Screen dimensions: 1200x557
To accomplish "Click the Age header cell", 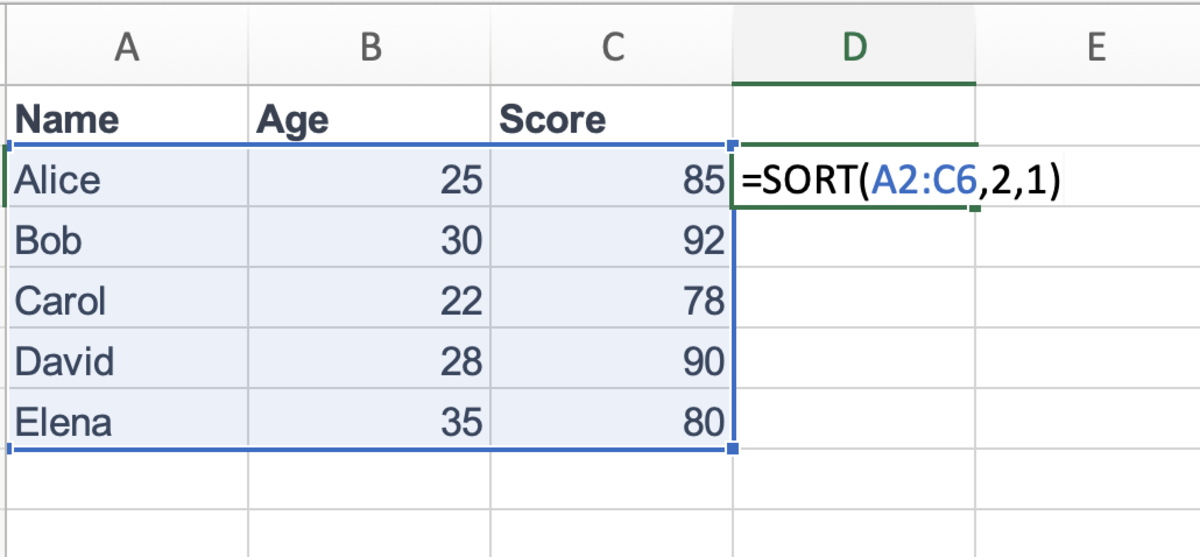I will (369, 120).
